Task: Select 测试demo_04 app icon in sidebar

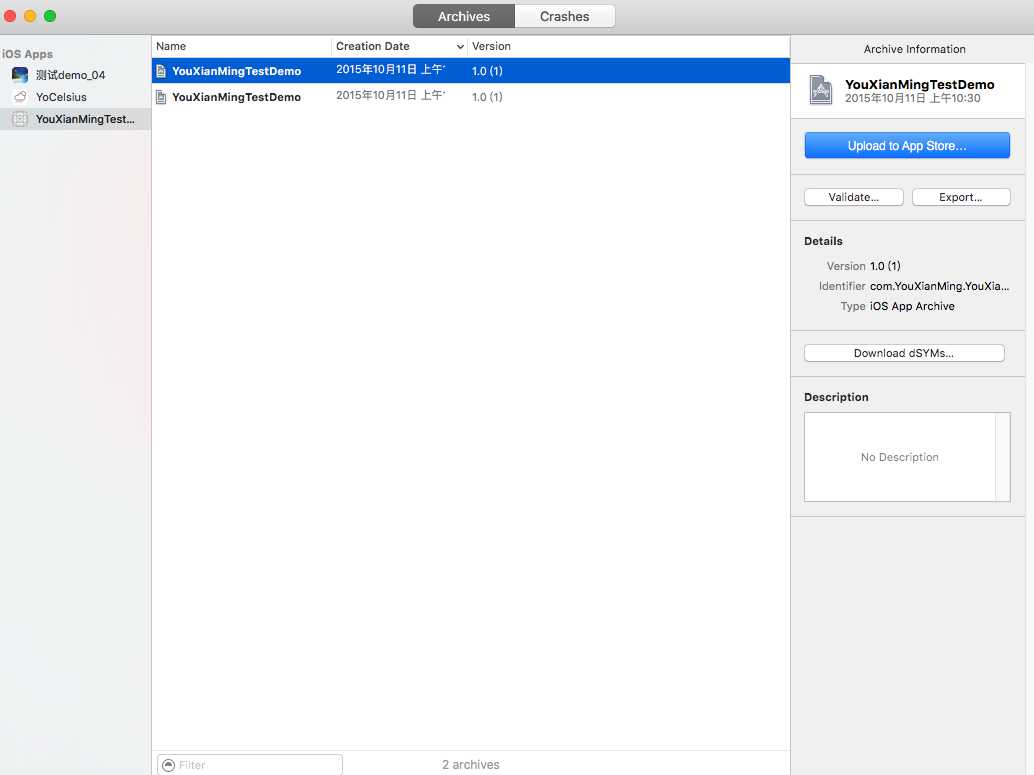Action: pos(20,75)
